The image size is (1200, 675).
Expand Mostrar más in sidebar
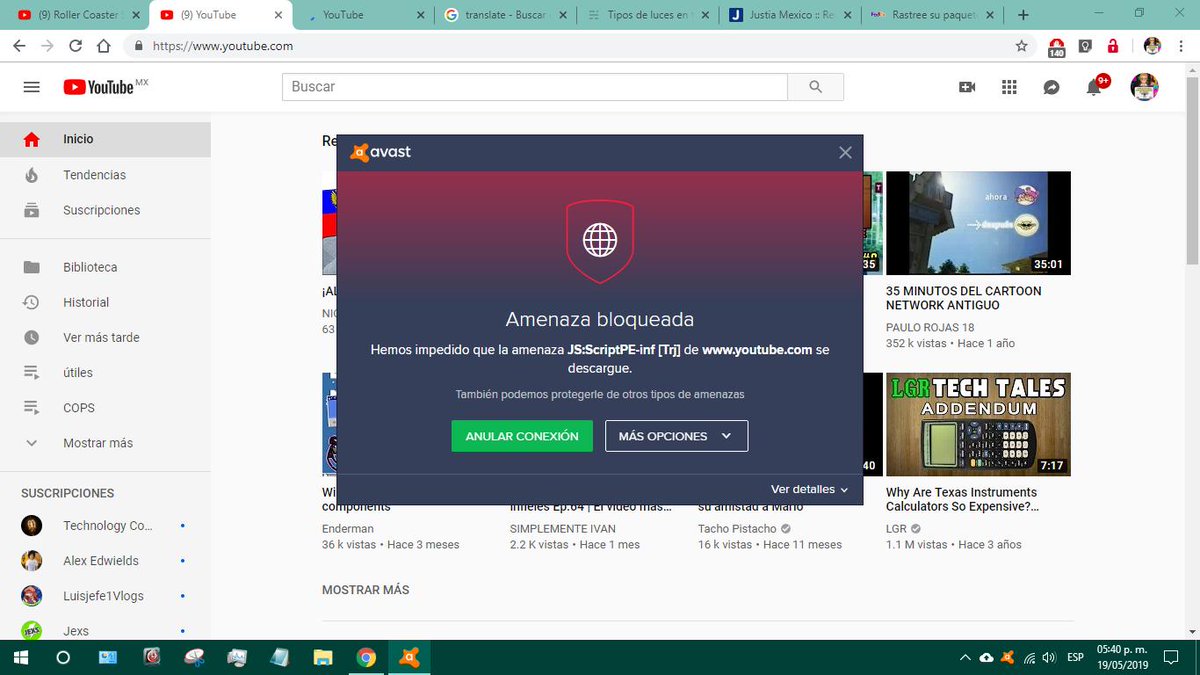tap(105, 443)
